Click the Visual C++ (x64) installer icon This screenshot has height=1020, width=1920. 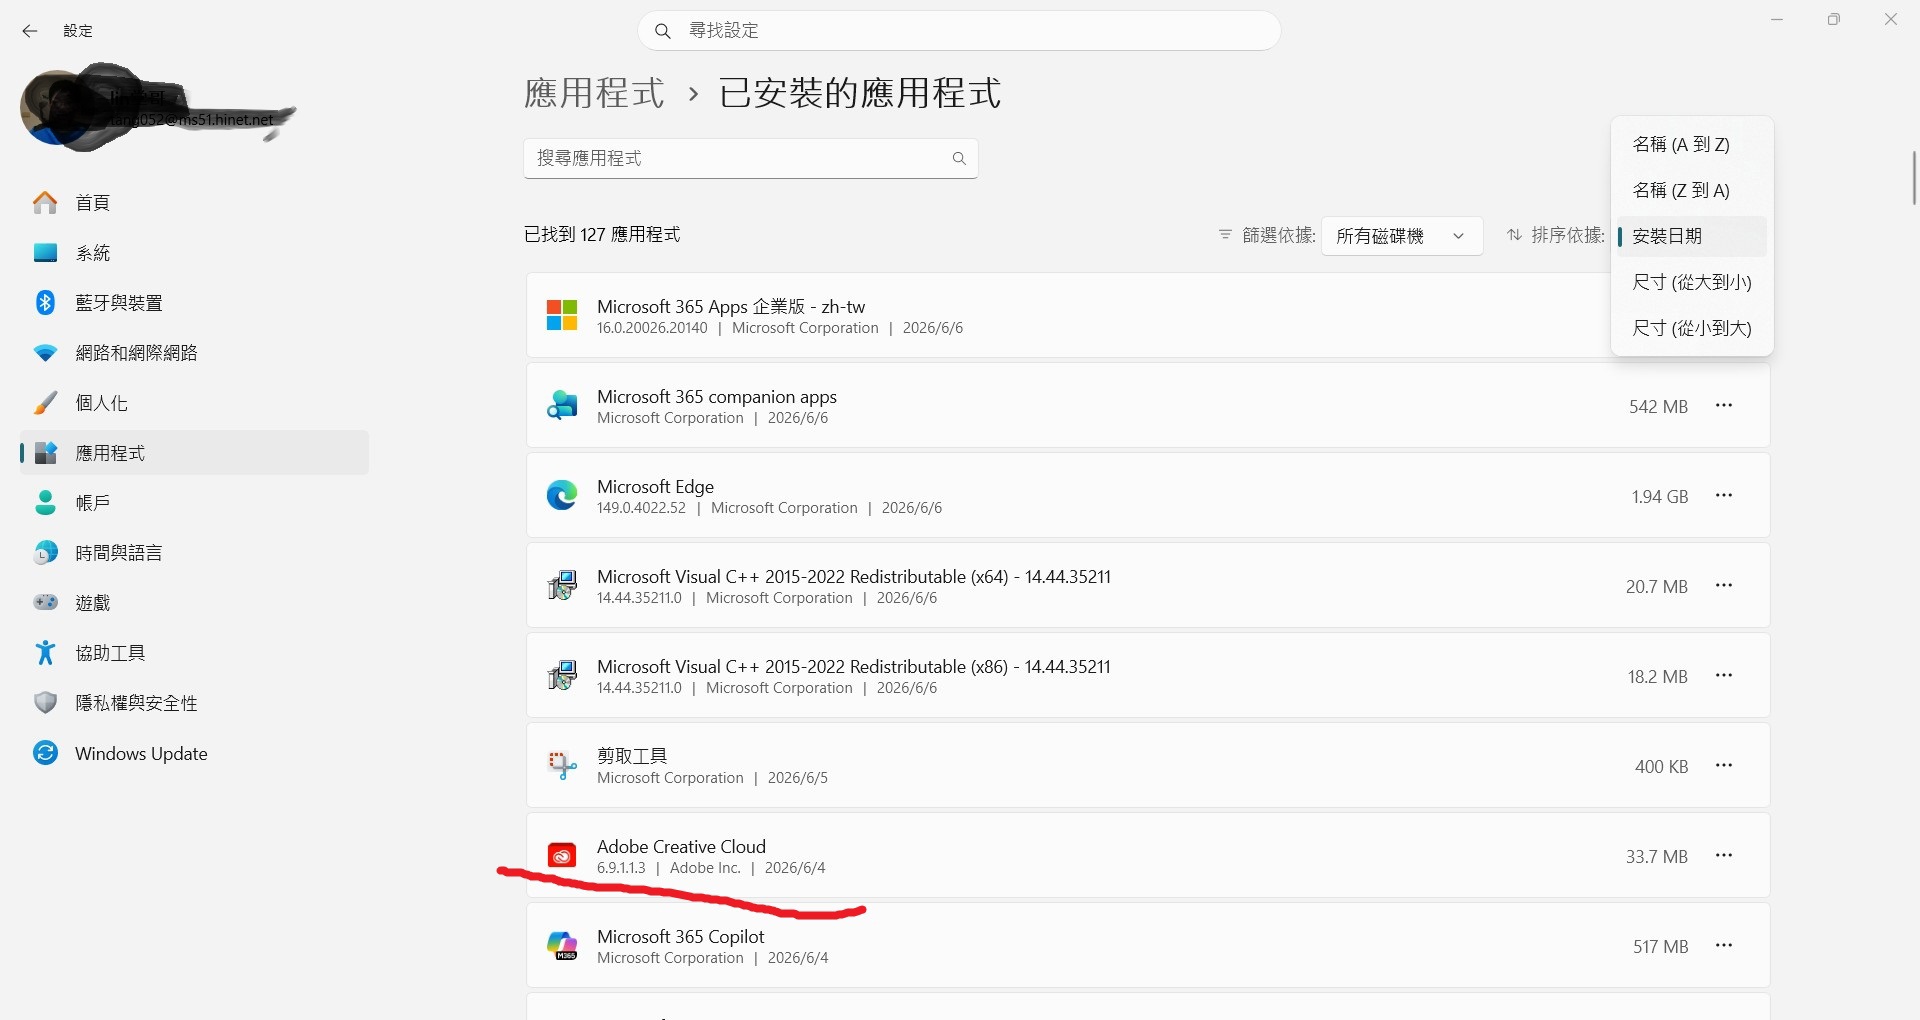coord(562,586)
